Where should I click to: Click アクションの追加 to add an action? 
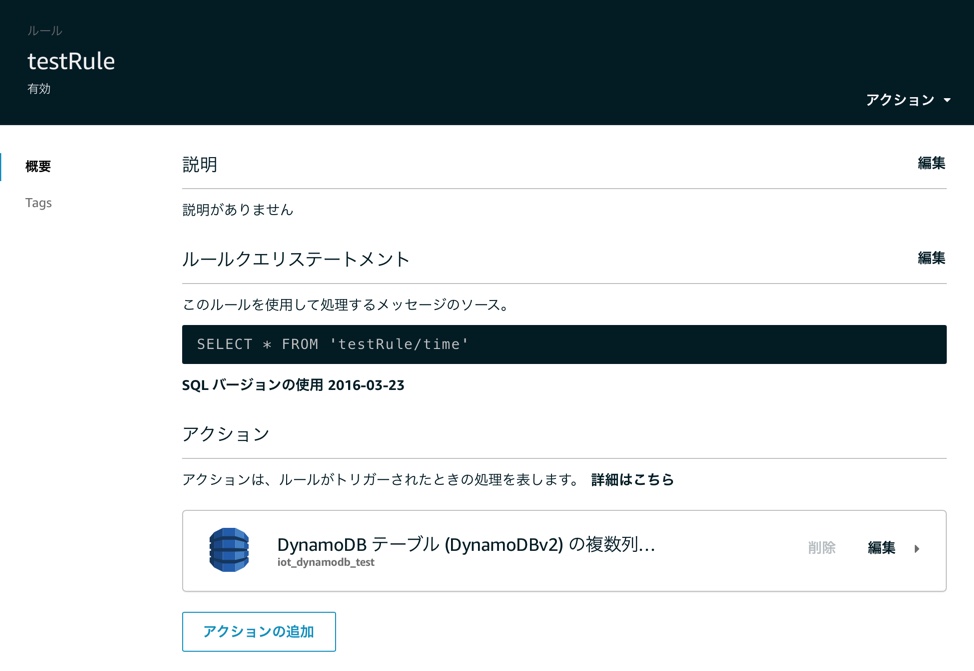pos(258,631)
